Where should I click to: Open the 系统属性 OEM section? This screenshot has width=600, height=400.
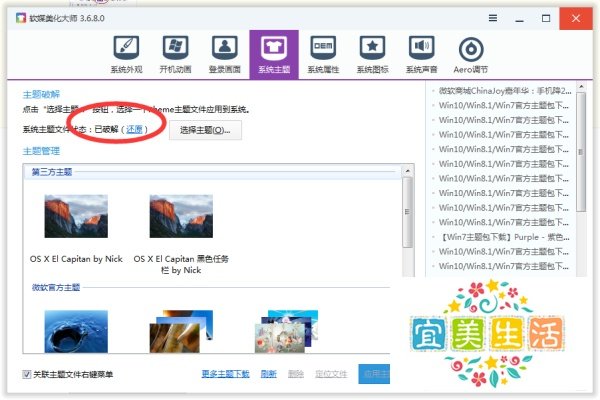pos(323,55)
